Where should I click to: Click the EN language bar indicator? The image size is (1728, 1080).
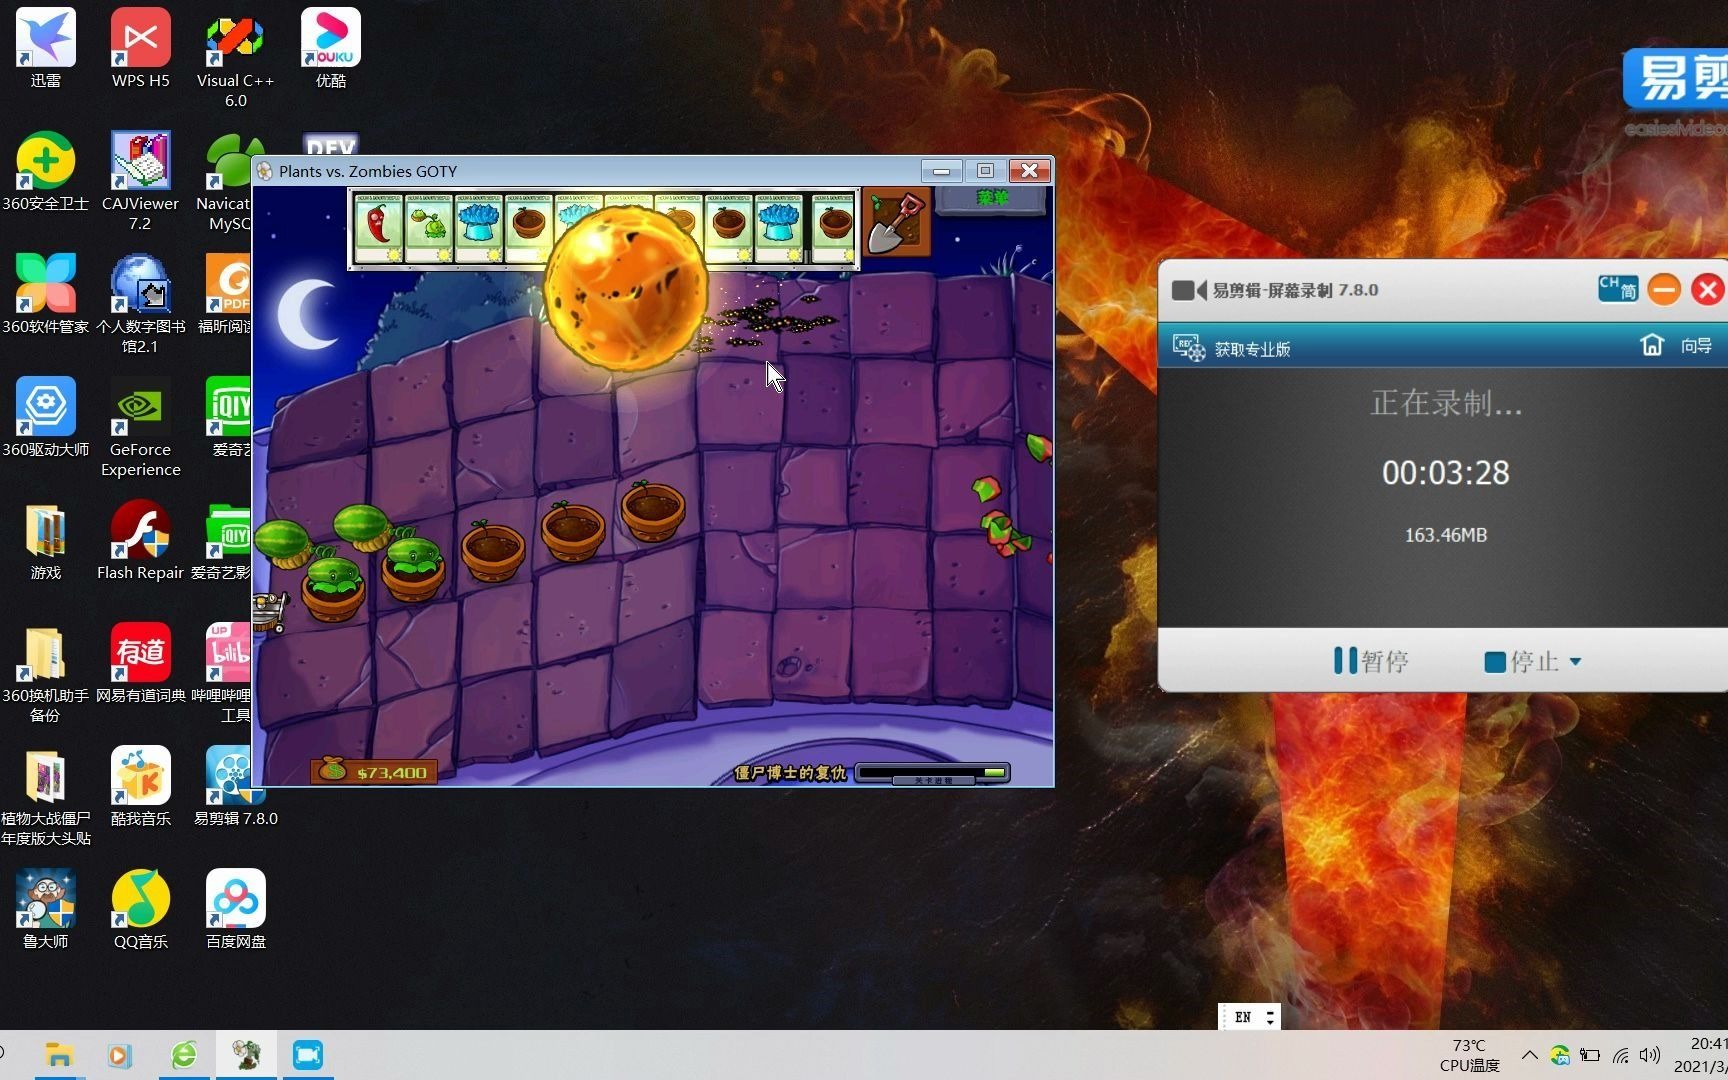tap(1243, 1017)
